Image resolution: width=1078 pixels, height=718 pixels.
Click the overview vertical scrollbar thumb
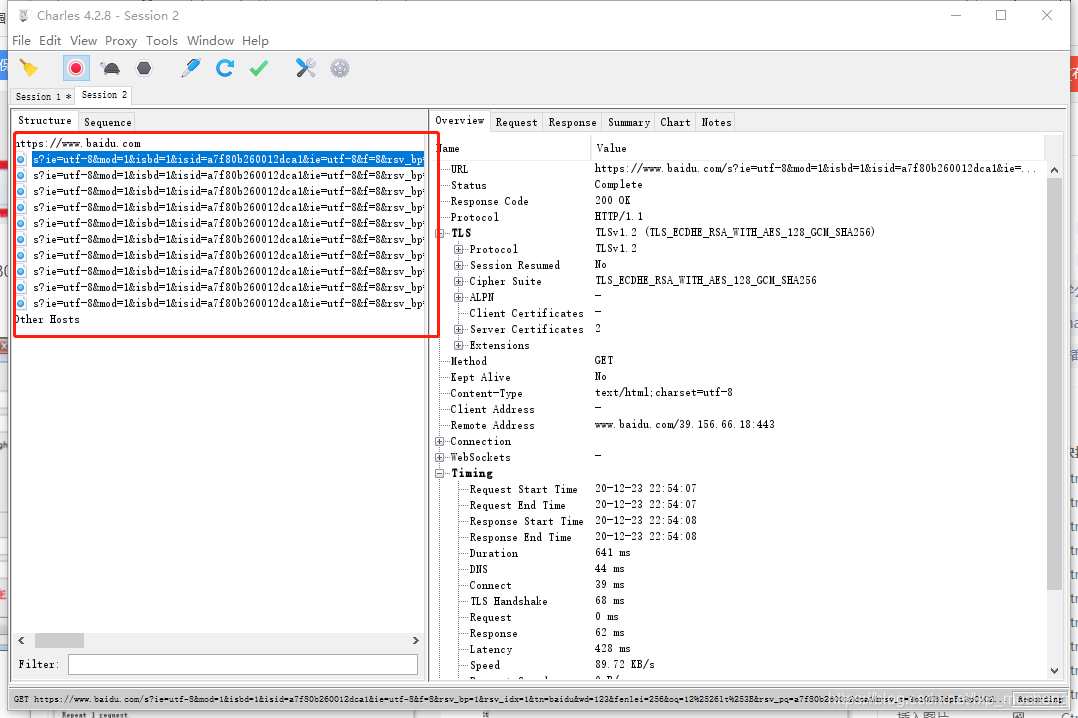coord(1055,384)
